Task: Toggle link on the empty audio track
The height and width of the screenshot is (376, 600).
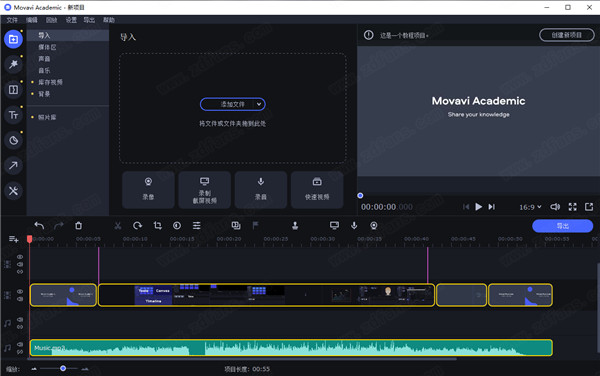Action: pyautogui.click(x=20, y=327)
